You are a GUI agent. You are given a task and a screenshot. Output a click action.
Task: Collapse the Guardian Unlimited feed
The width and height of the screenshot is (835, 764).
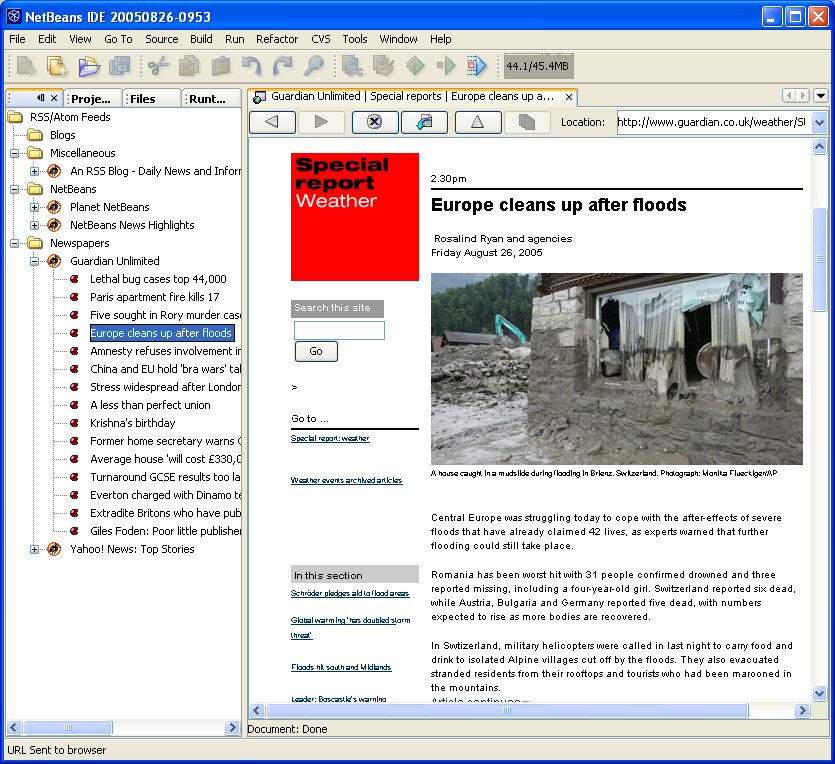coord(35,261)
